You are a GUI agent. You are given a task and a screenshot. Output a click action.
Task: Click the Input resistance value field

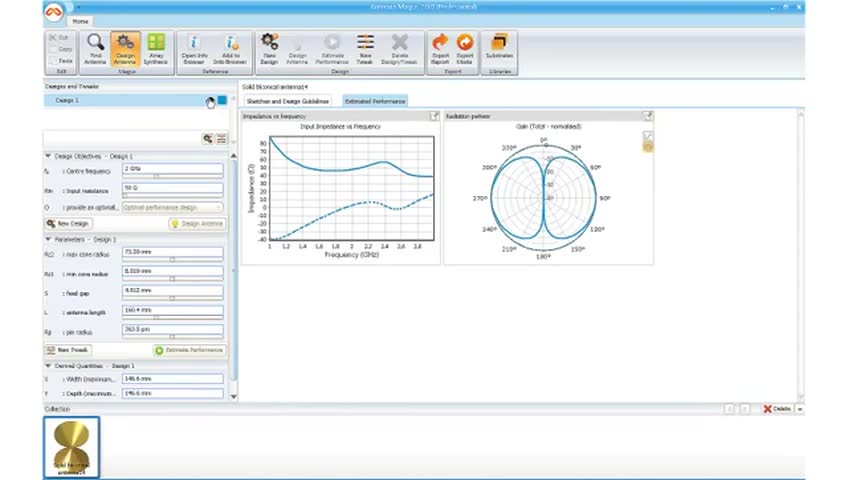point(173,188)
